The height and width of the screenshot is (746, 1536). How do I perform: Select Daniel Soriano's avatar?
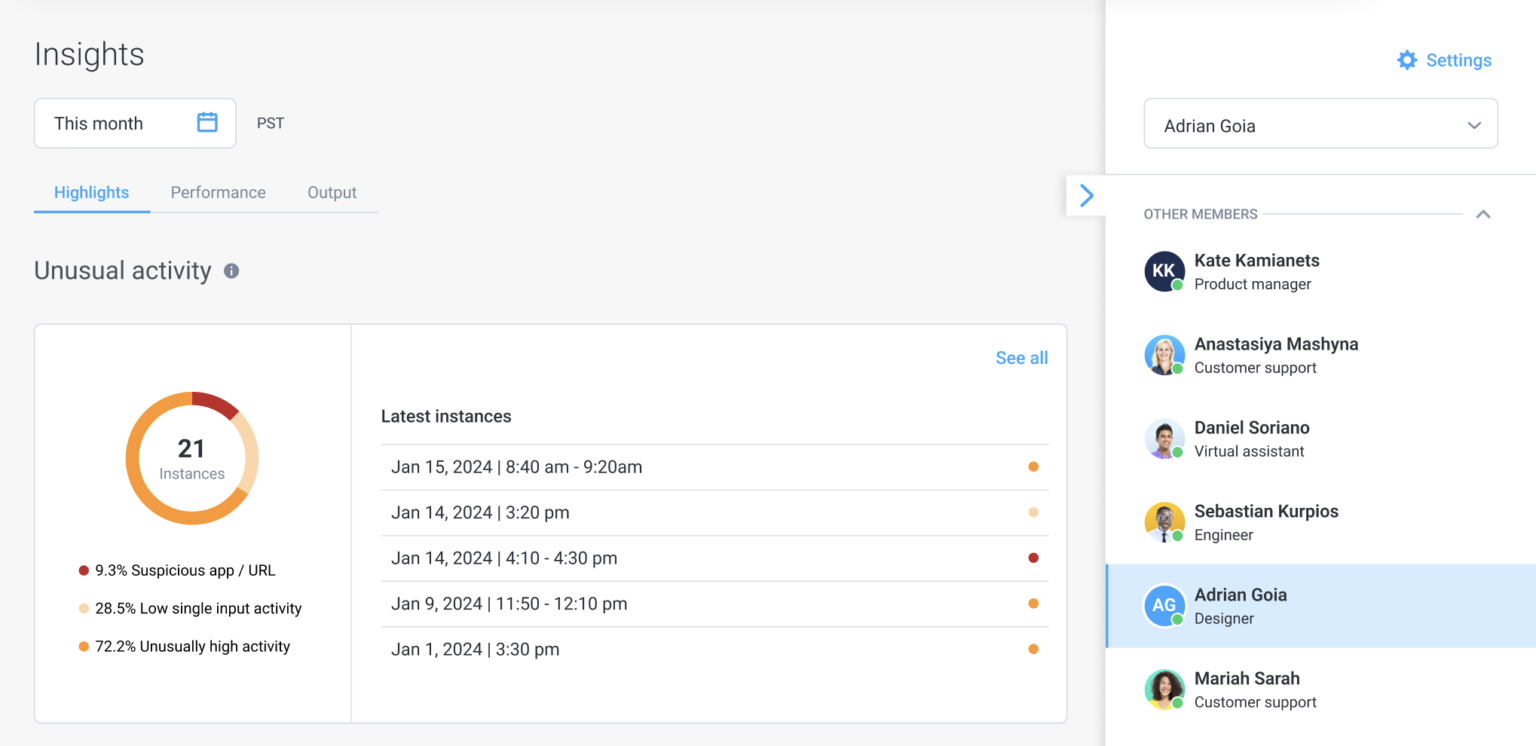tap(1164, 438)
